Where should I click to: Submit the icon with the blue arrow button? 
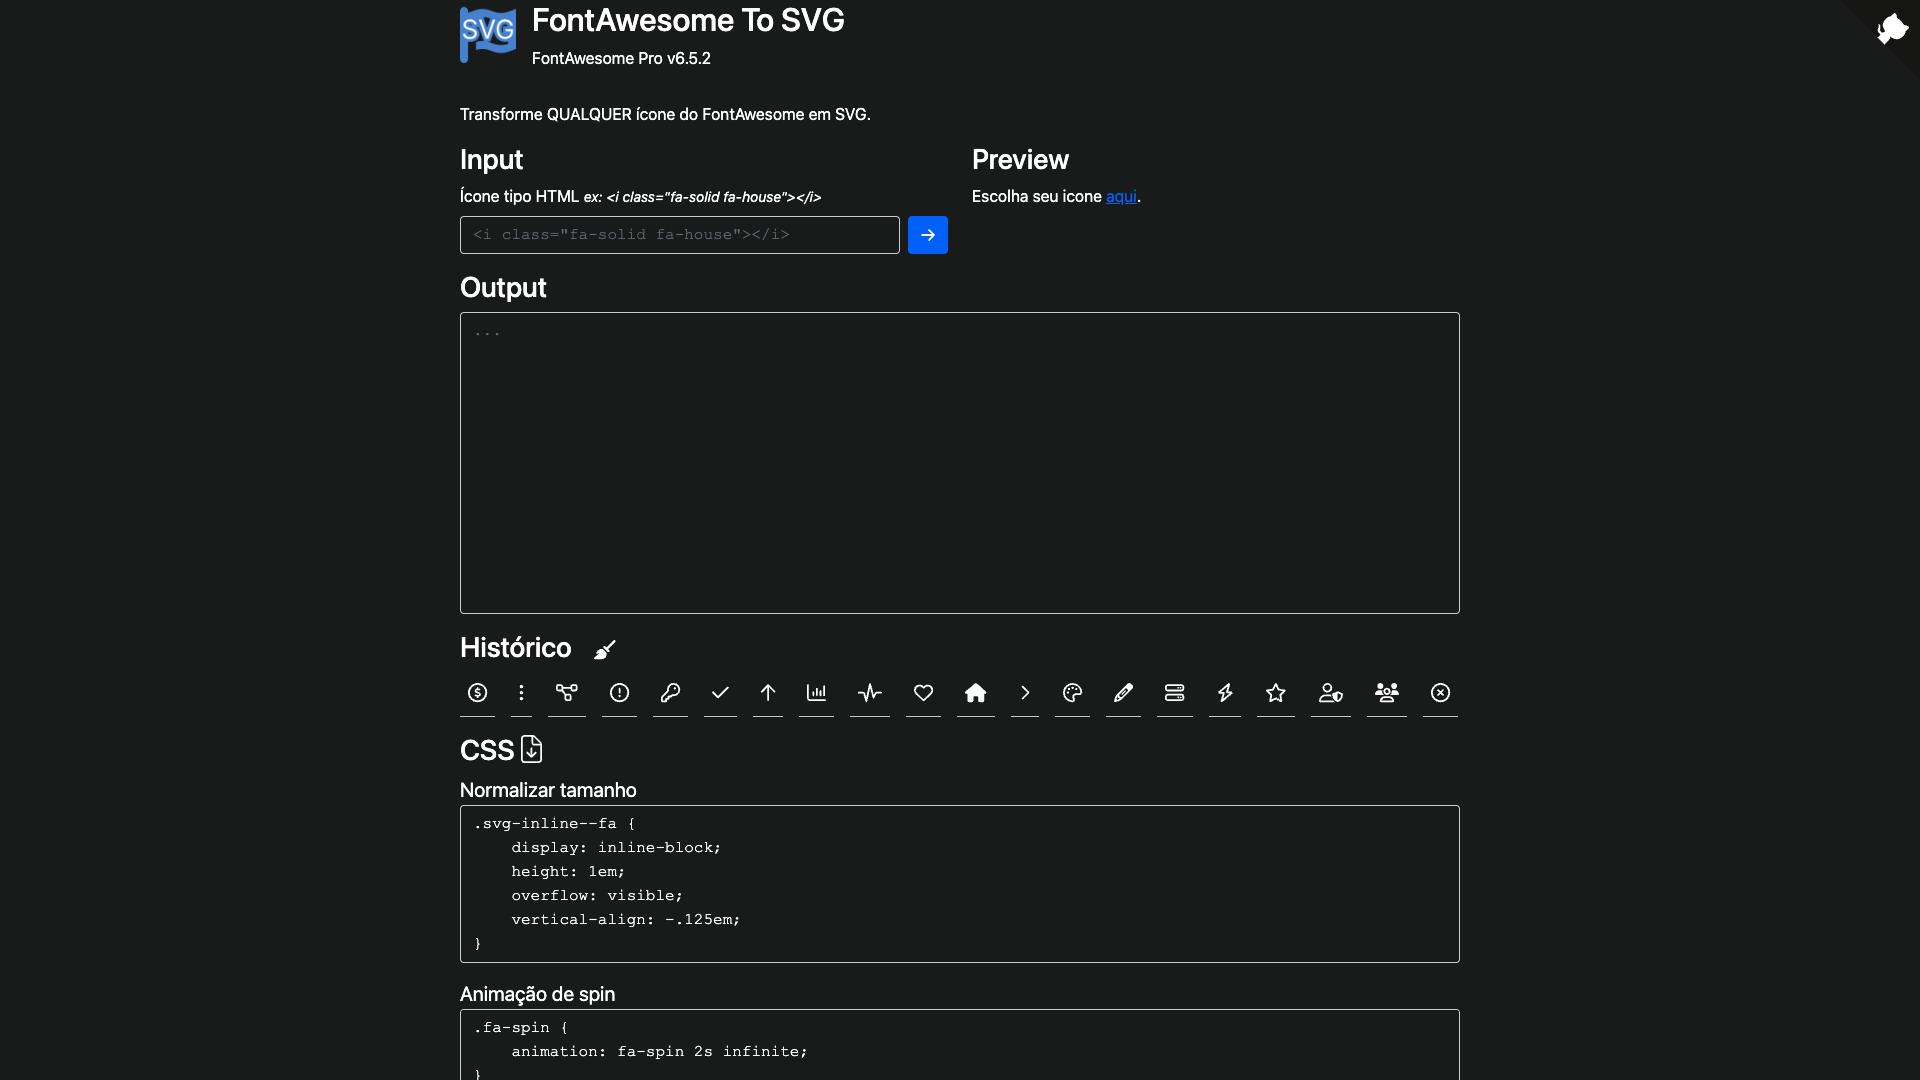(x=928, y=235)
